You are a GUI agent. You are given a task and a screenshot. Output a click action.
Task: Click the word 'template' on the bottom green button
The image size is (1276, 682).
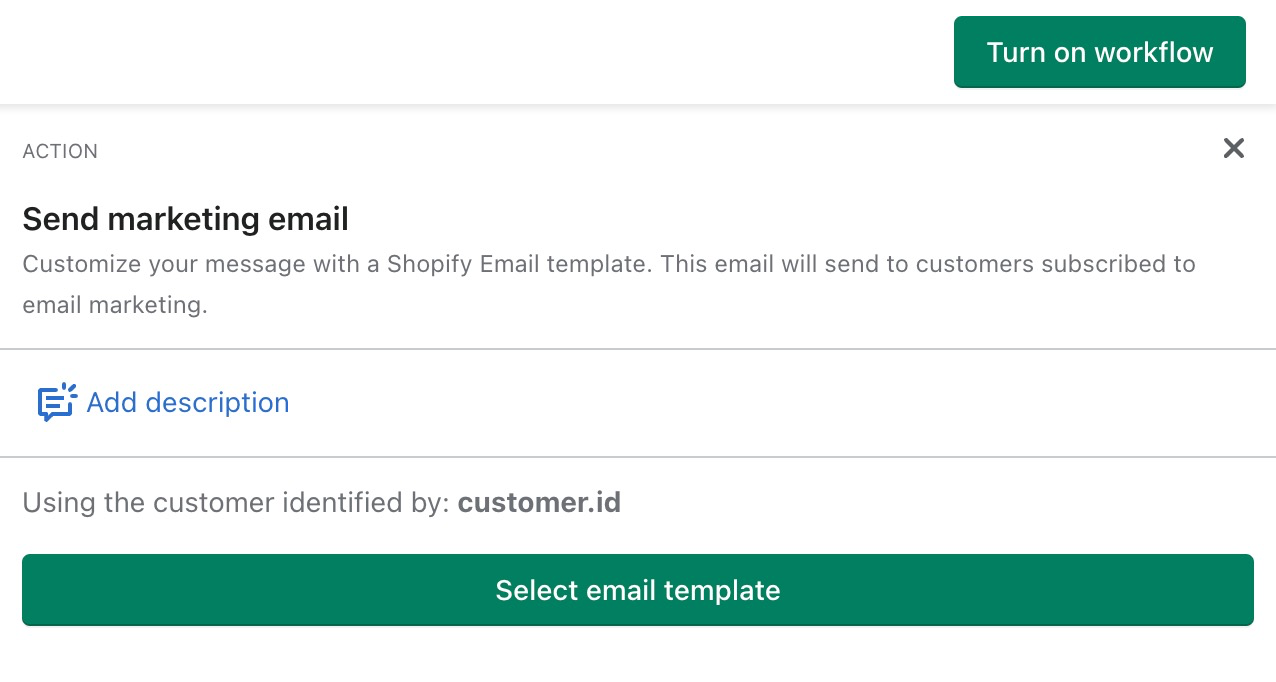(x=719, y=590)
